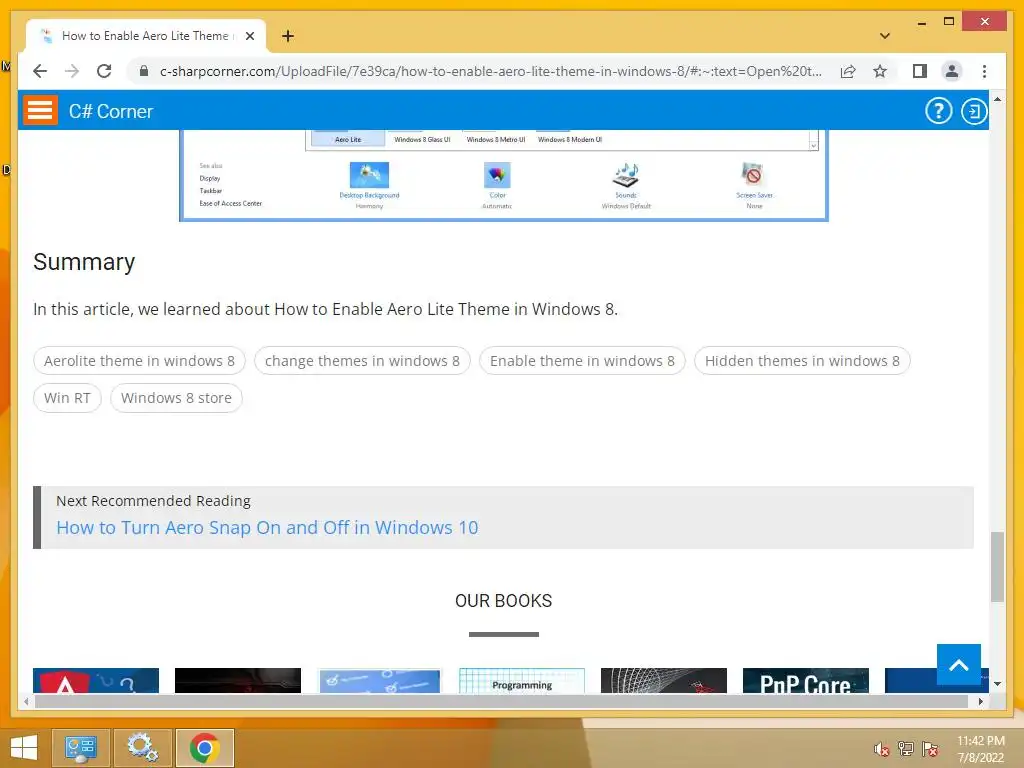Open the Angular book thumbnail
This screenshot has width=1024, height=768.
point(96,680)
